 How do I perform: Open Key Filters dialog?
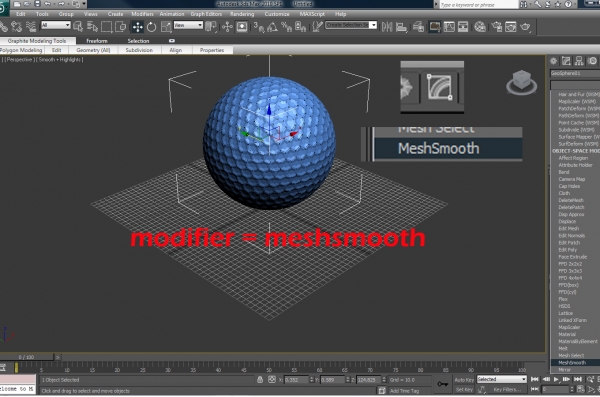(x=507, y=389)
